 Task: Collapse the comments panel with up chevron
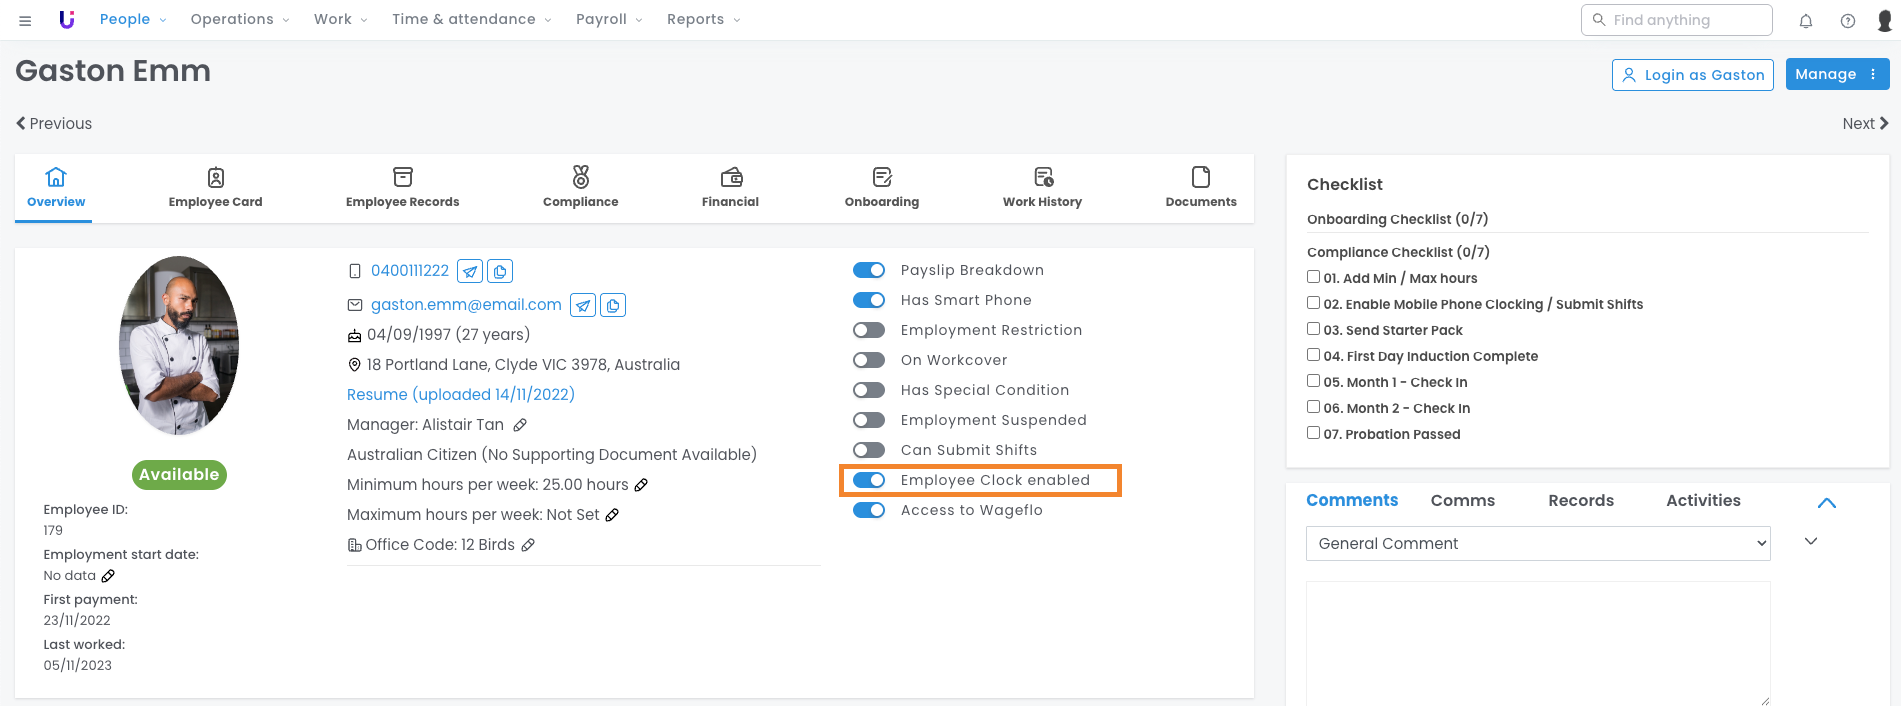(x=1826, y=503)
